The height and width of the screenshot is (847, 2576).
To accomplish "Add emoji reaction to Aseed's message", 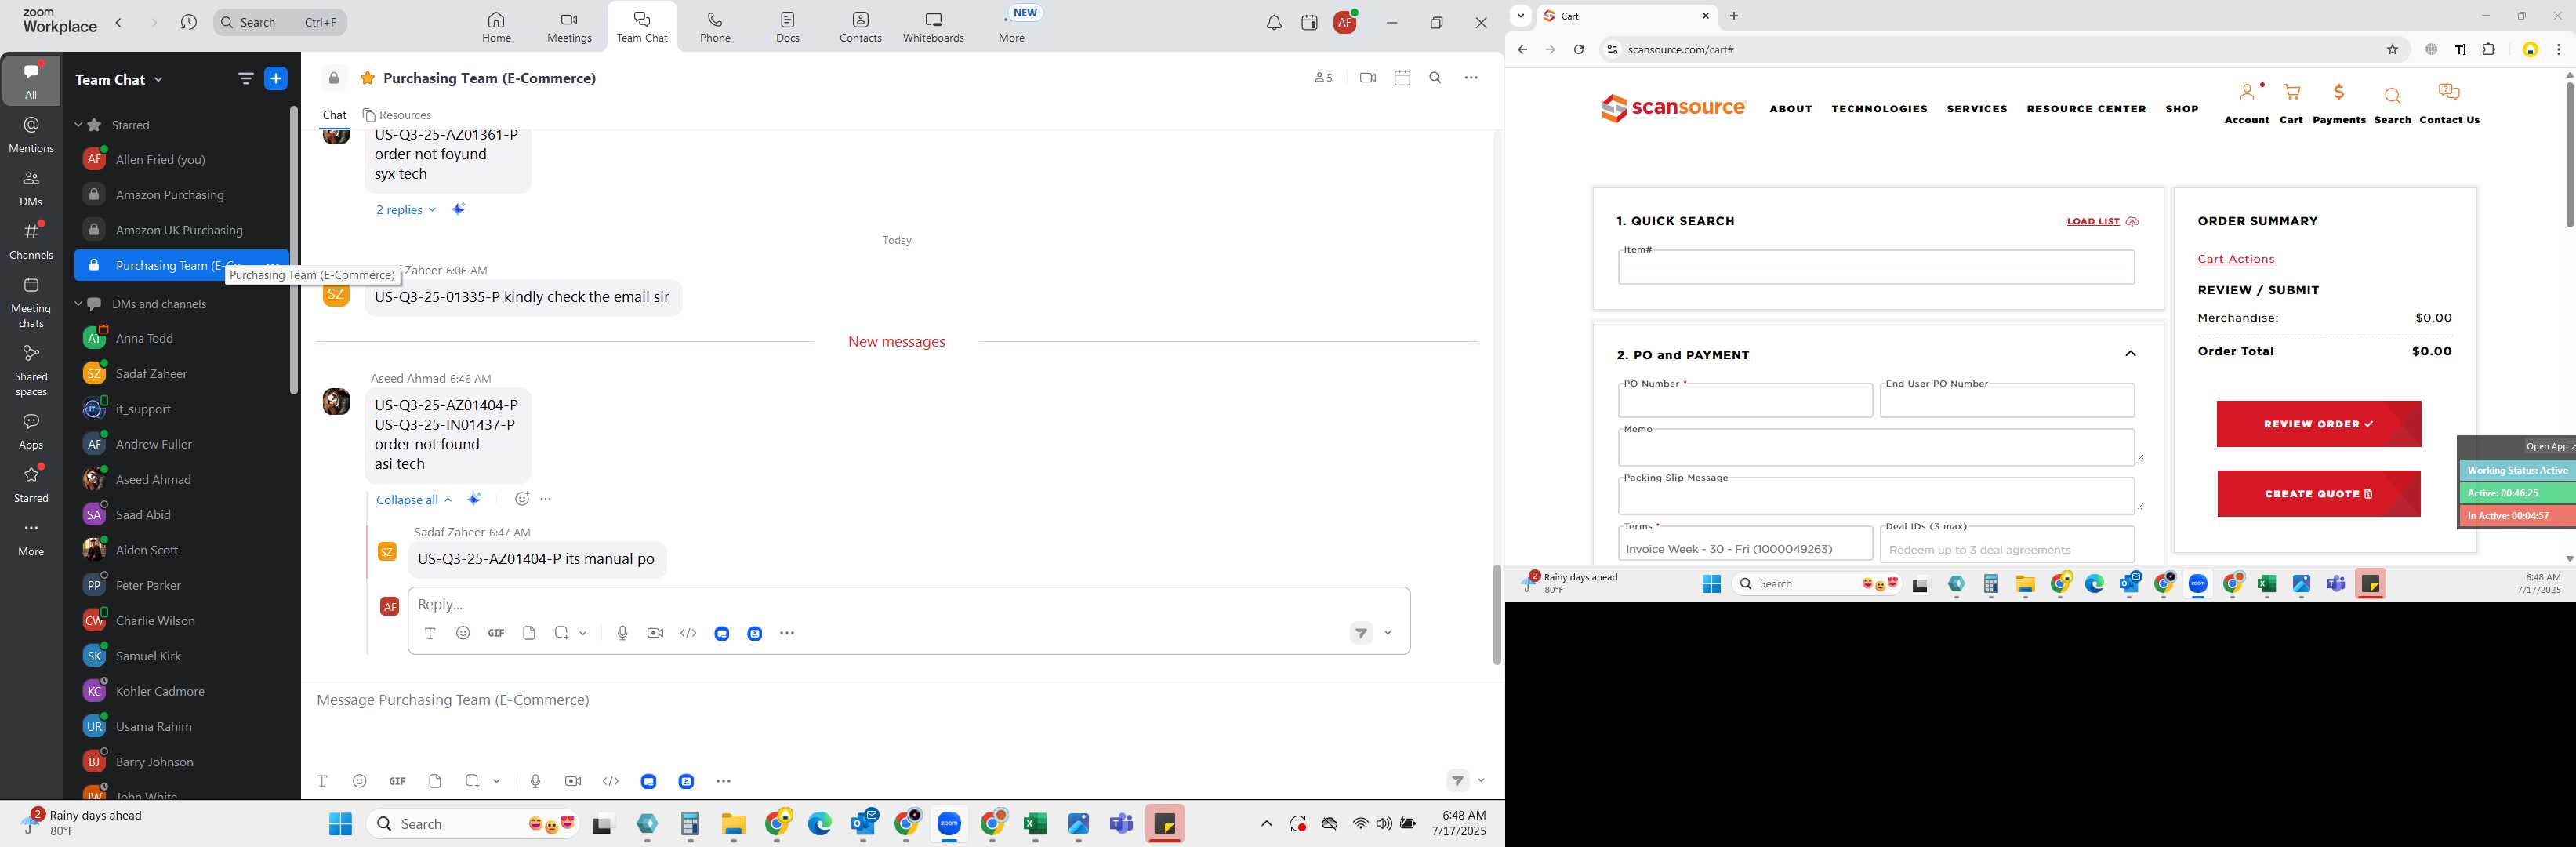I will pyautogui.click(x=521, y=499).
